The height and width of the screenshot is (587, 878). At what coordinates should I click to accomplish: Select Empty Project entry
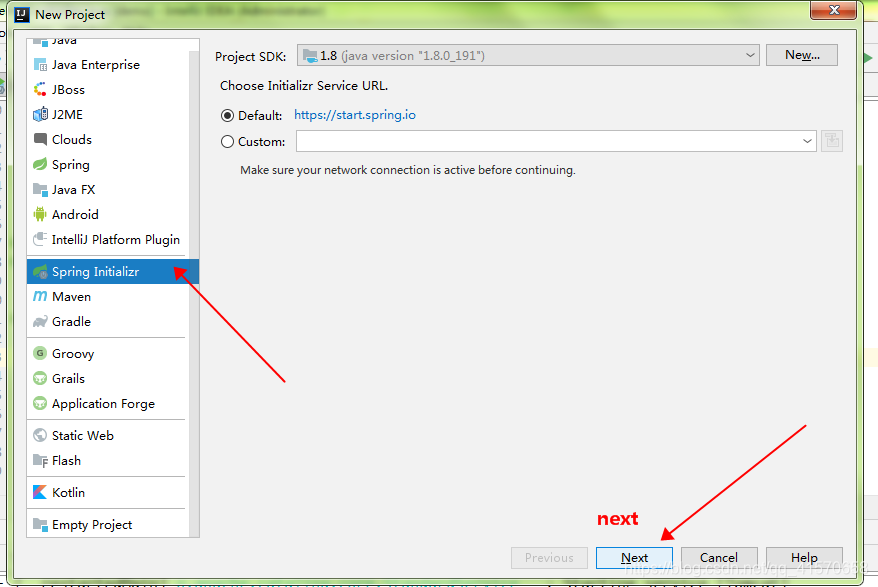(92, 525)
